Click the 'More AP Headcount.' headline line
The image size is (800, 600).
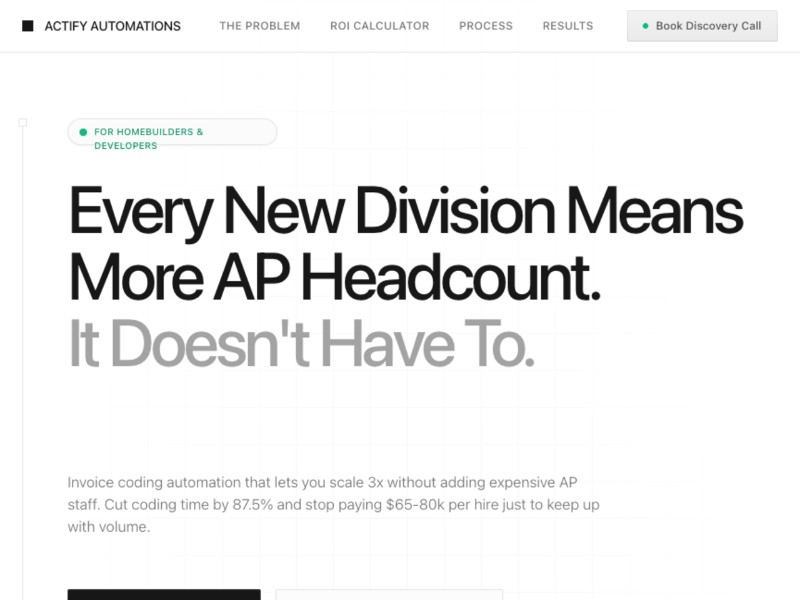click(x=334, y=277)
